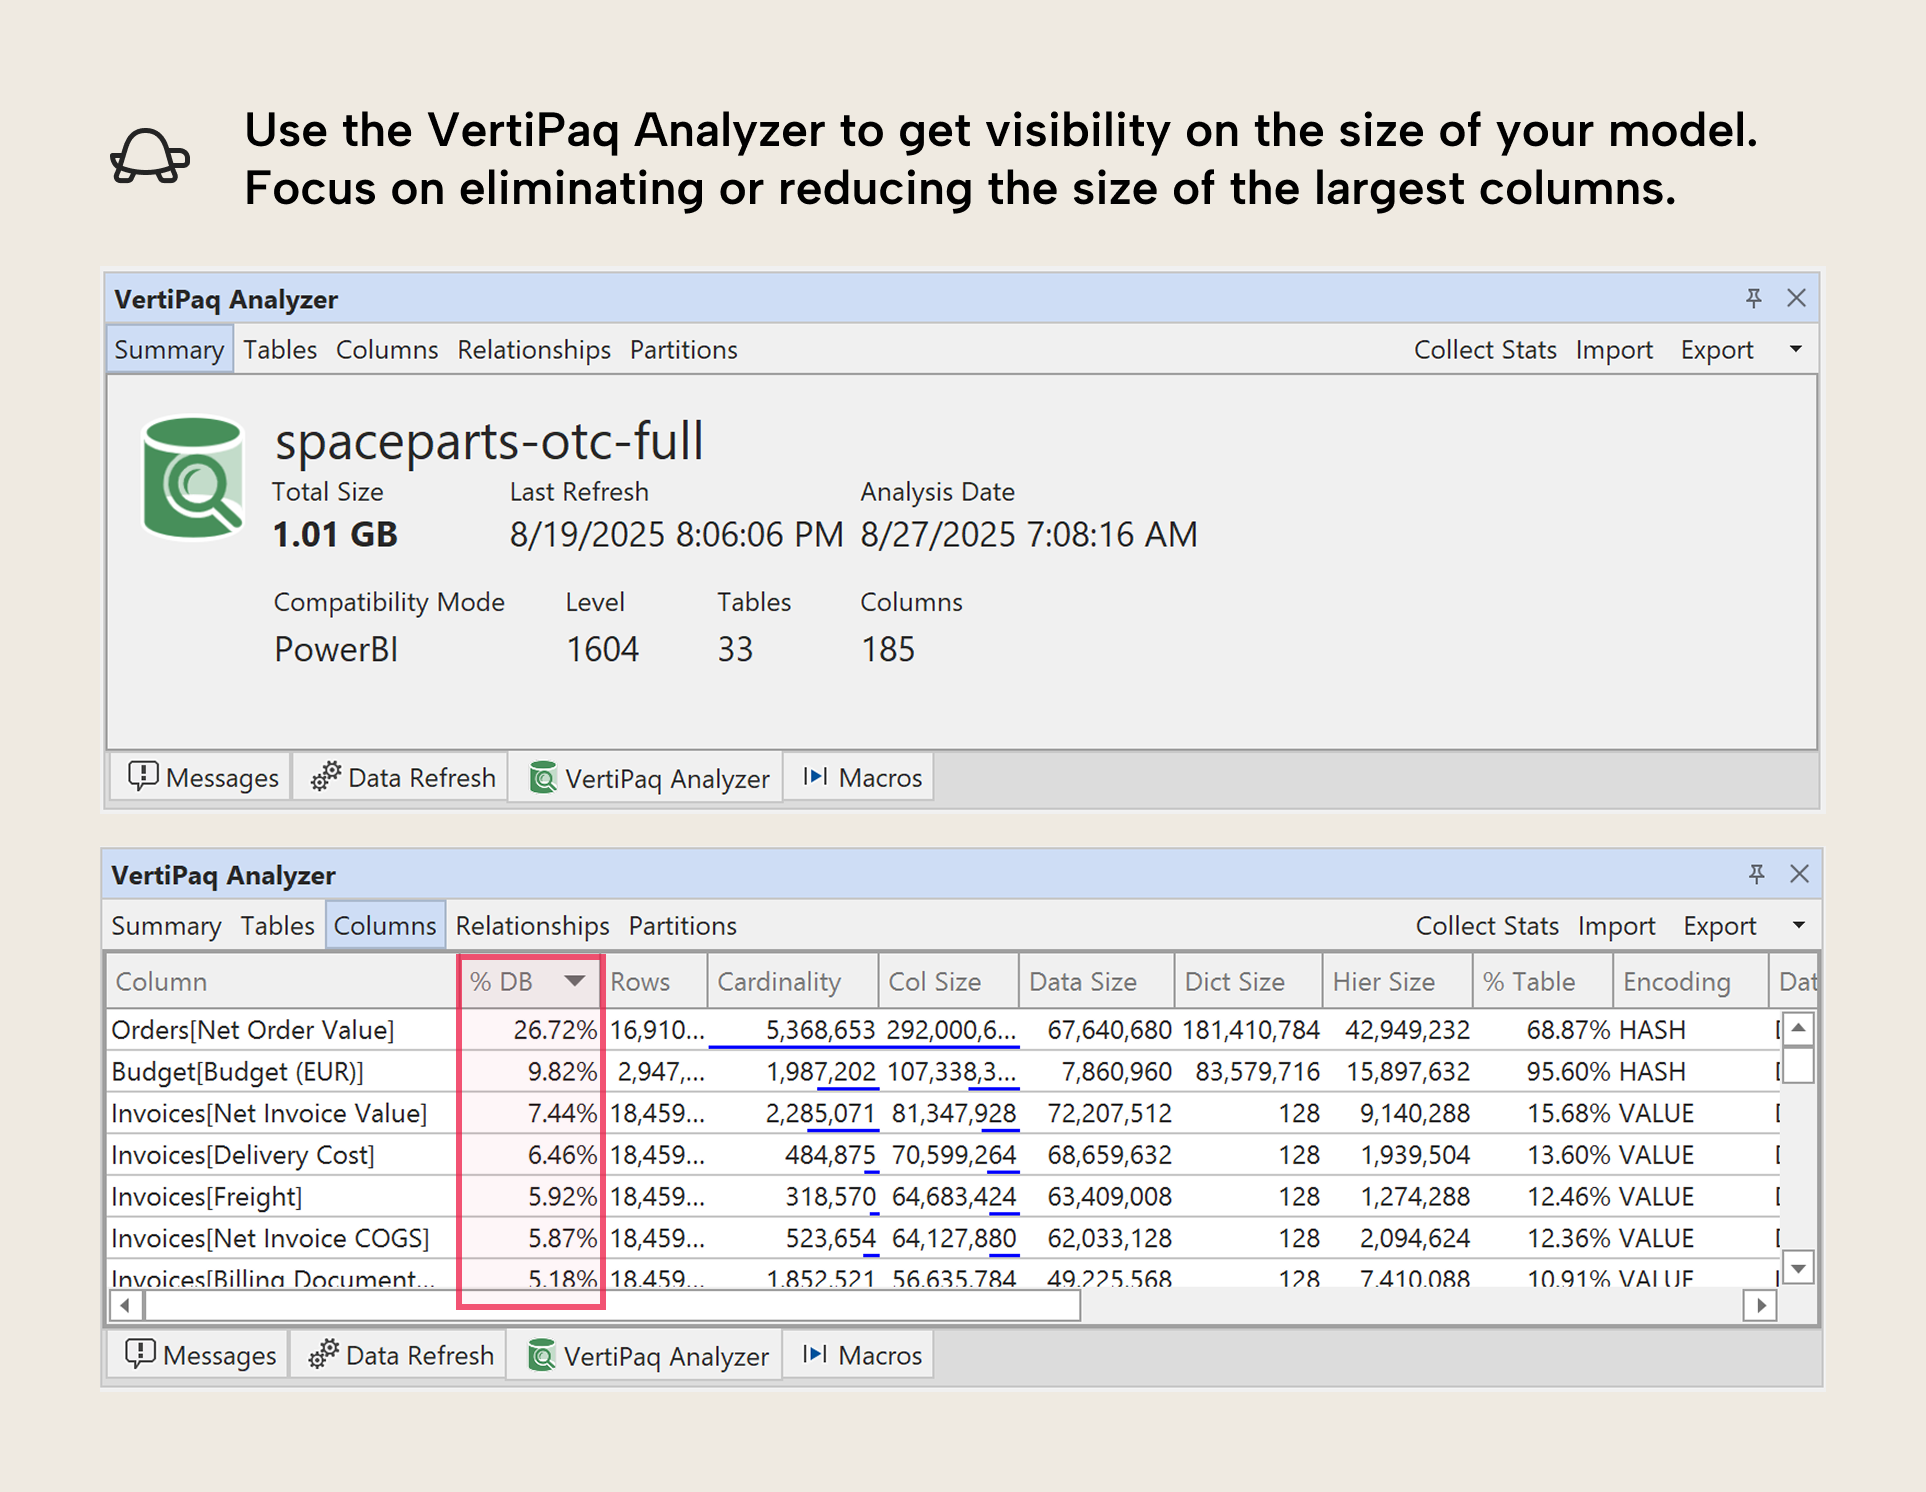Image resolution: width=1926 pixels, height=1492 pixels.
Task: Pin the upper VertiPaq Analyzer panel
Action: point(1753,298)
